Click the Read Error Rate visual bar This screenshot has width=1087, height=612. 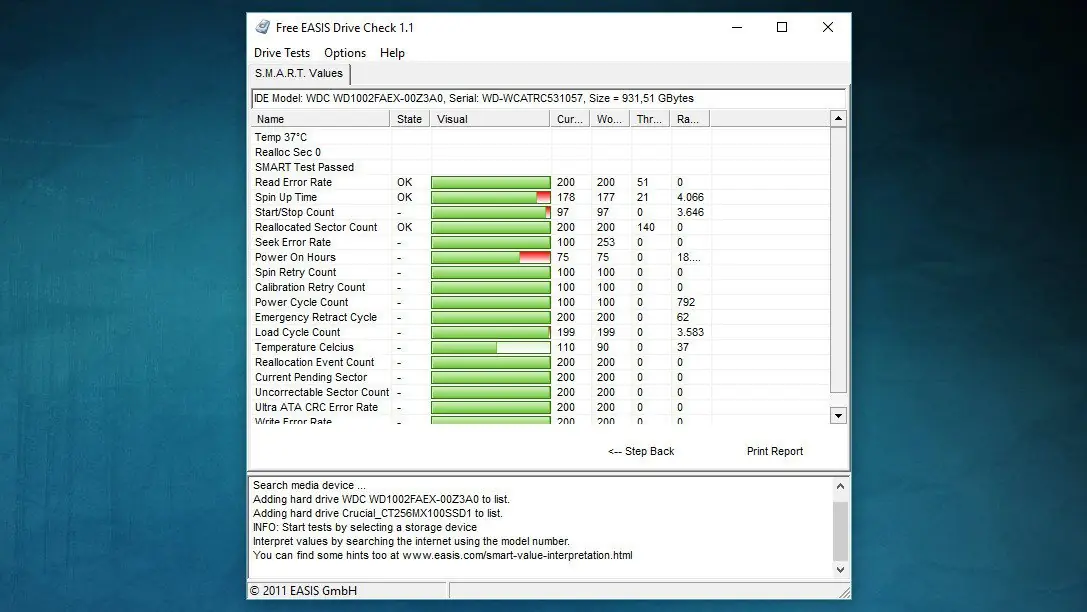click(491, 182)
